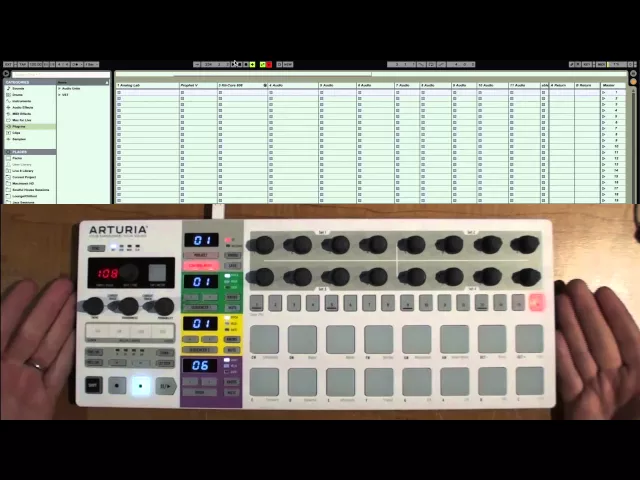Click the Punch-Out switch icon

click(x=441, y=64)
